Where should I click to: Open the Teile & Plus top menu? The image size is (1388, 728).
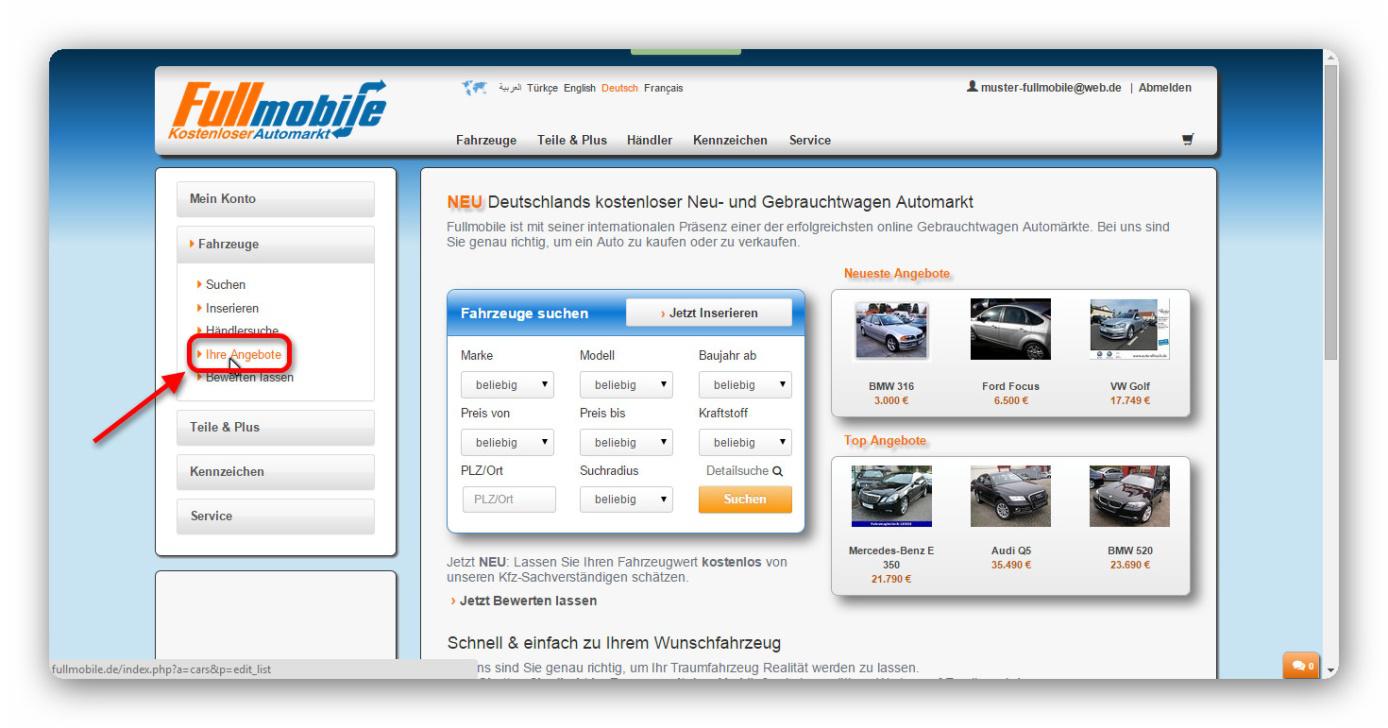point(572,140)
